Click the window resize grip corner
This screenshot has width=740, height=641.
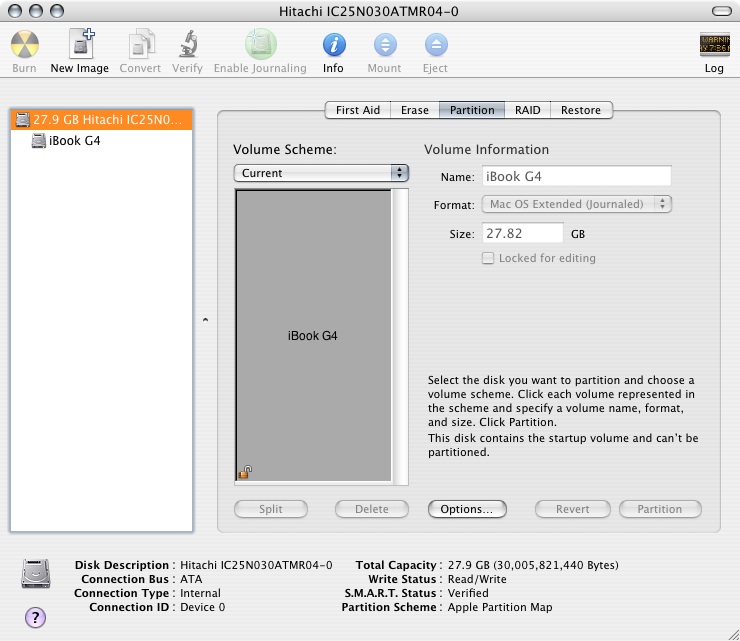click(x=733, y=634)
